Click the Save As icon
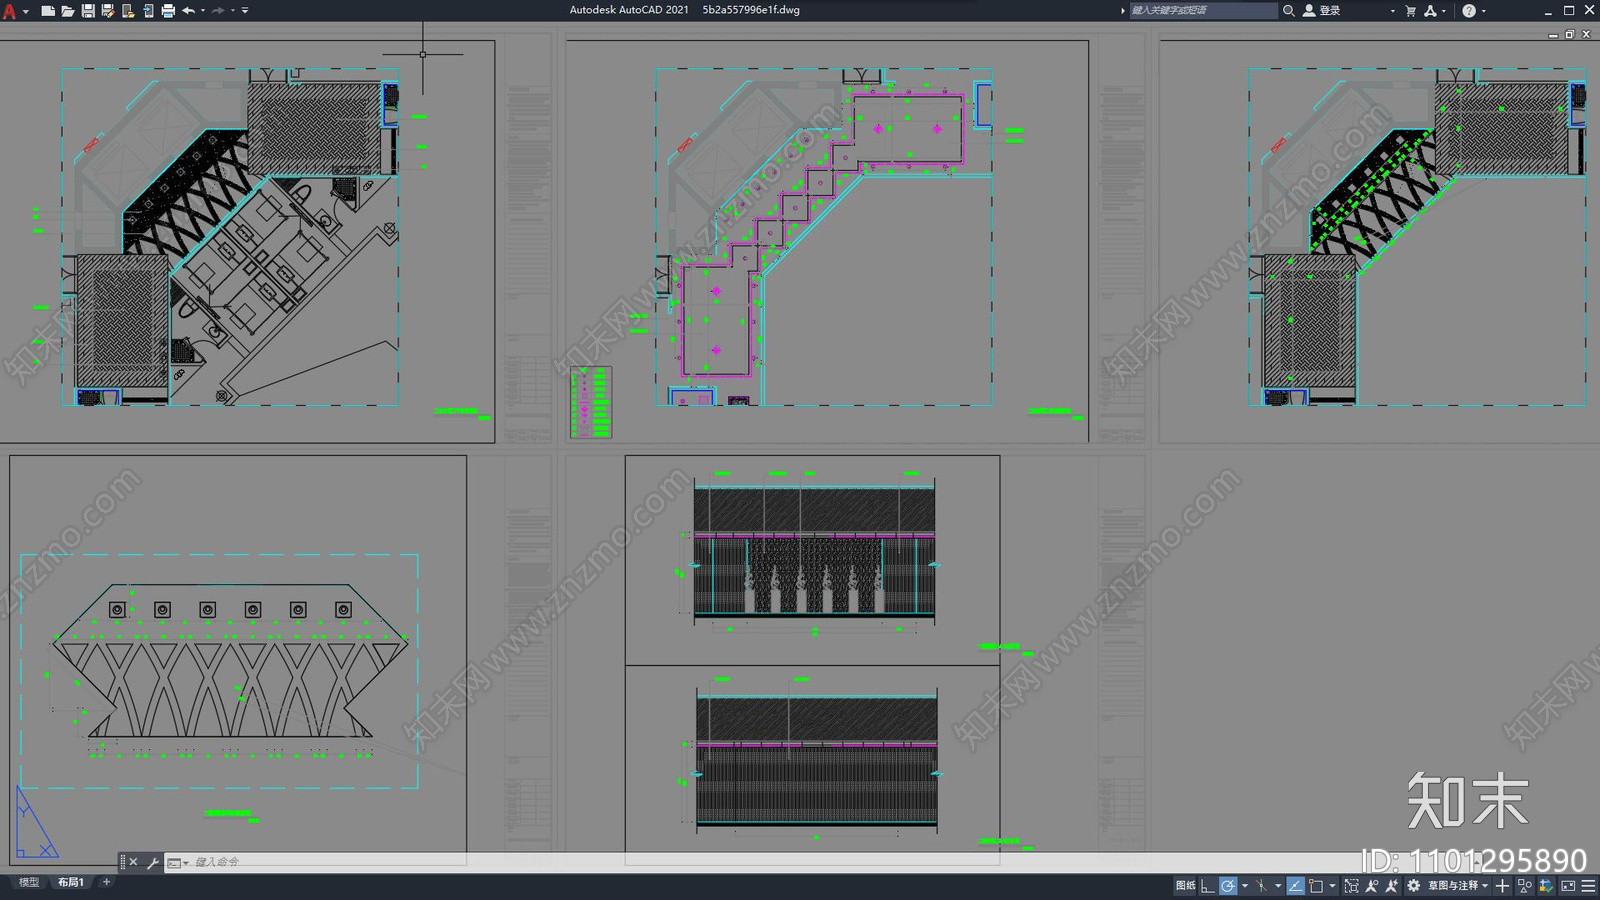 108,10
